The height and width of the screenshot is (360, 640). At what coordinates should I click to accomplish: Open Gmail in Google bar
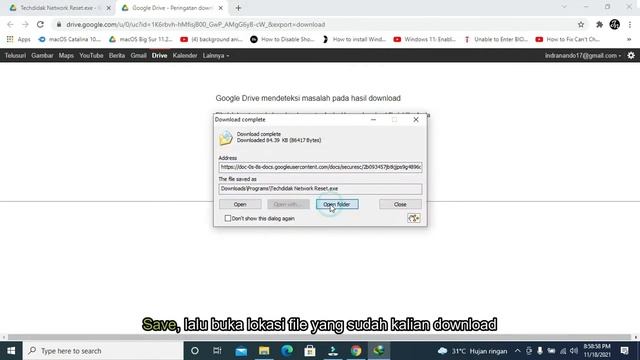(138, 56)
